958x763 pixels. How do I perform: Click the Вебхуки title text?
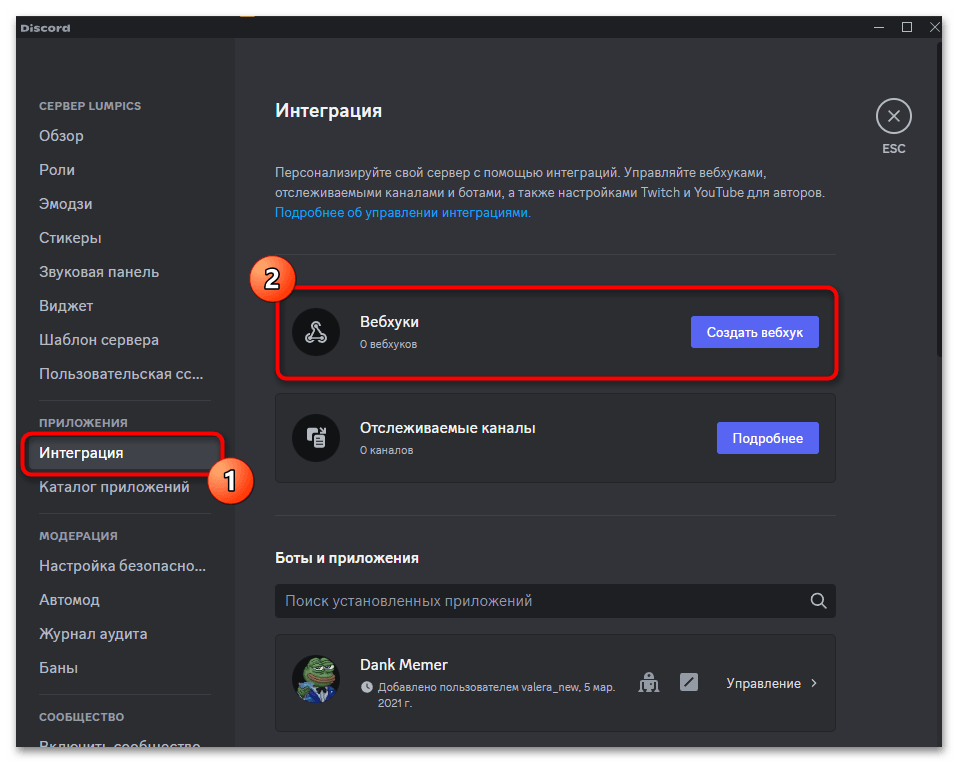click(389, 322)
